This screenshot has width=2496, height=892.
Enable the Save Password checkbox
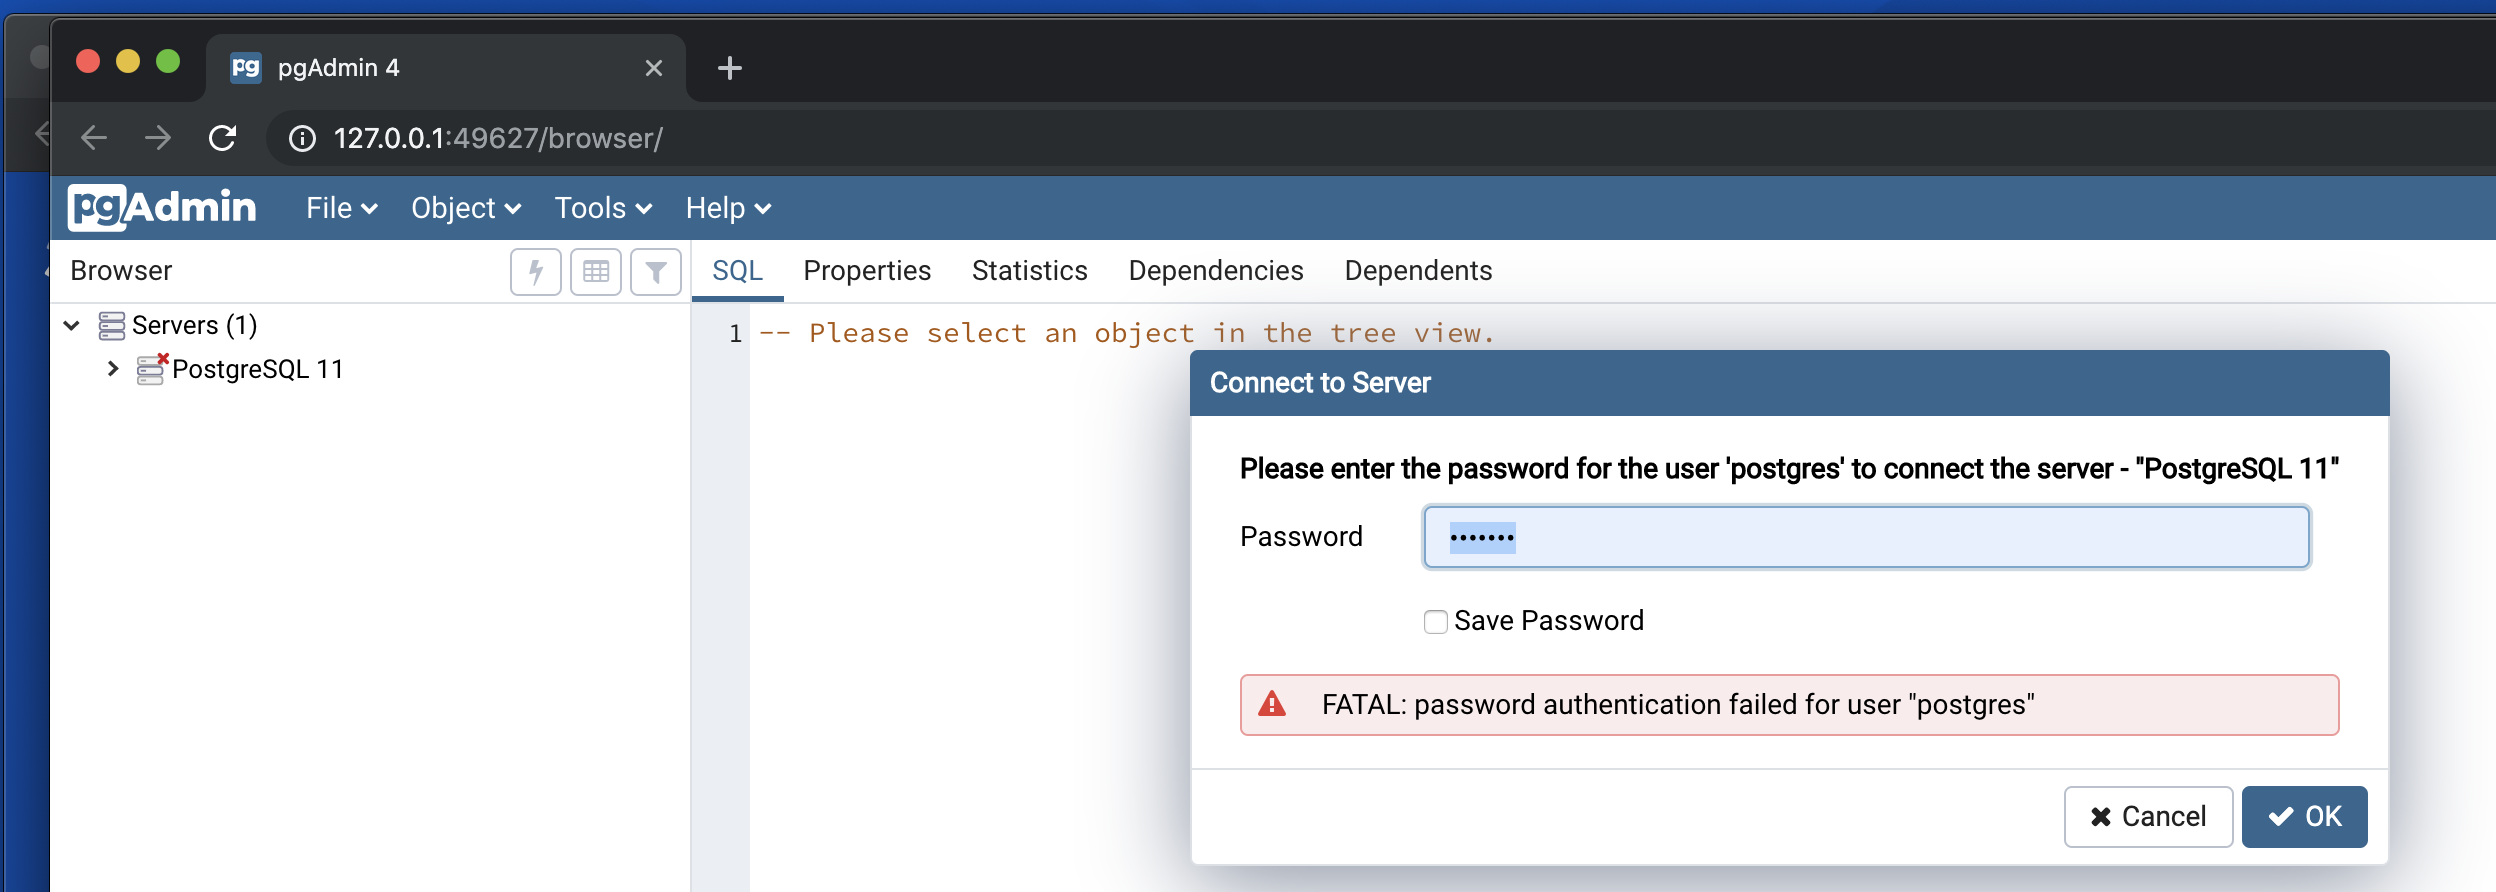[1435, 621]
